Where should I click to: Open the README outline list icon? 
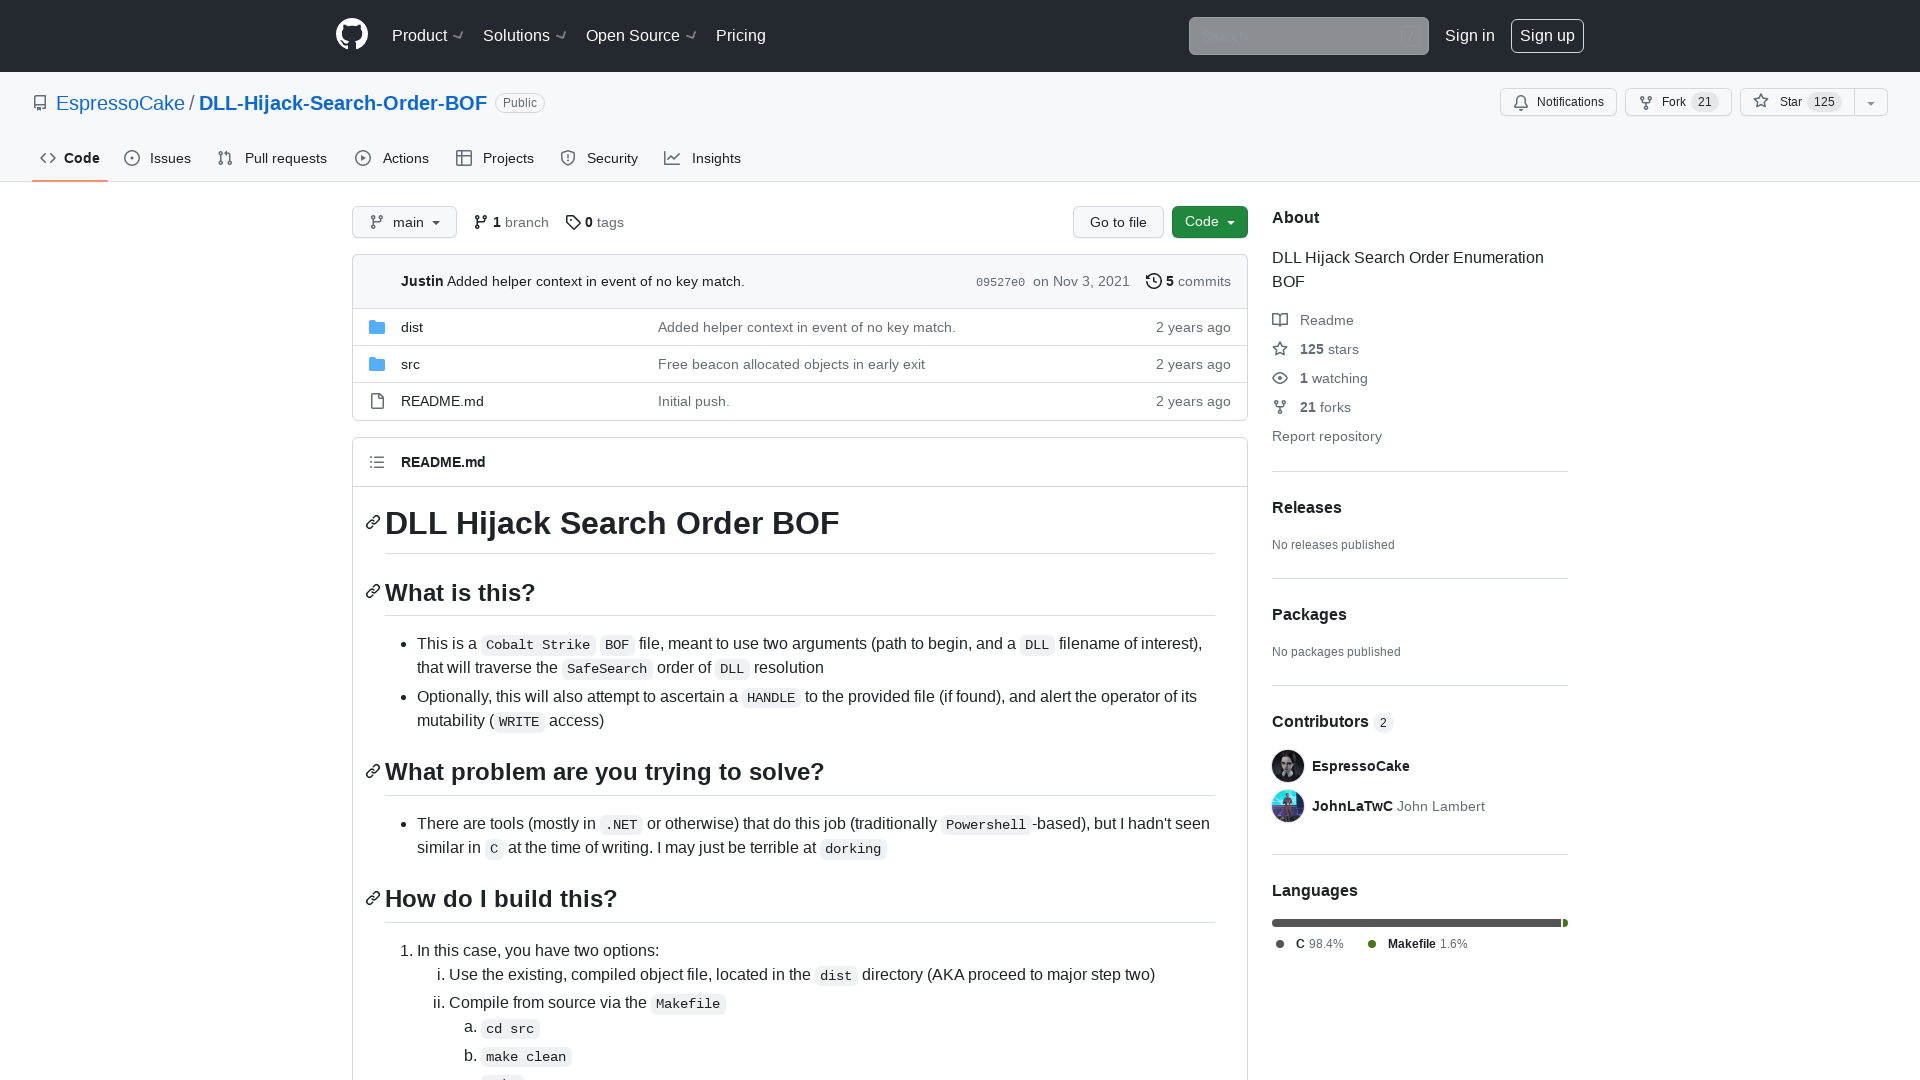(377, 462)
